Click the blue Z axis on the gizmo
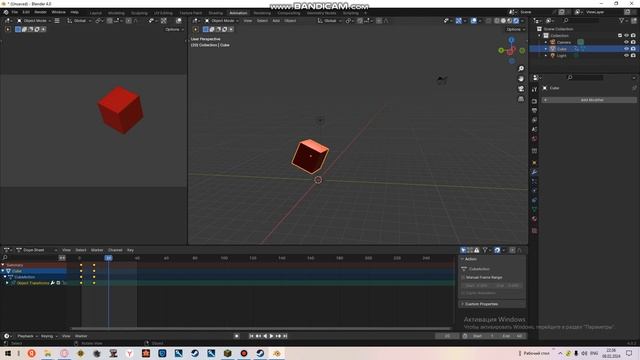The width and height of the screenshot is (640, 360). (511, 40)
